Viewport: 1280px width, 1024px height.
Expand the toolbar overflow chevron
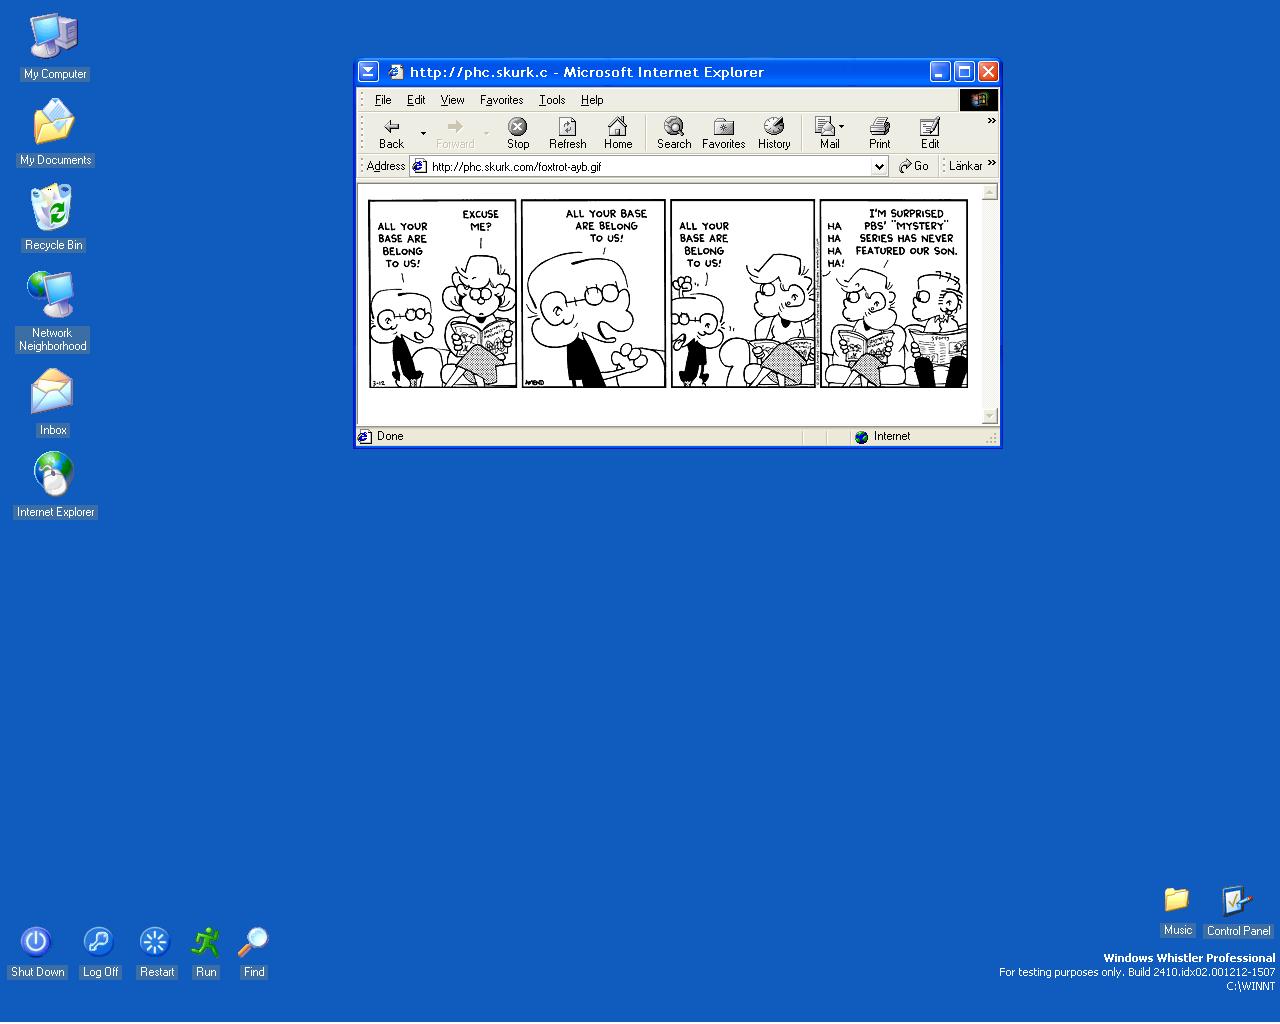[x=992, y=121]
